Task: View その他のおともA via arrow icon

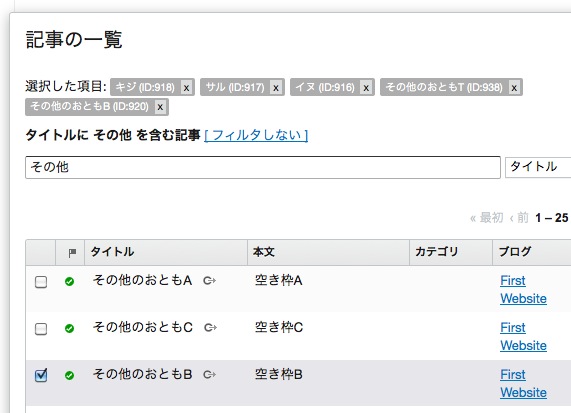Action: pos(209,280)
